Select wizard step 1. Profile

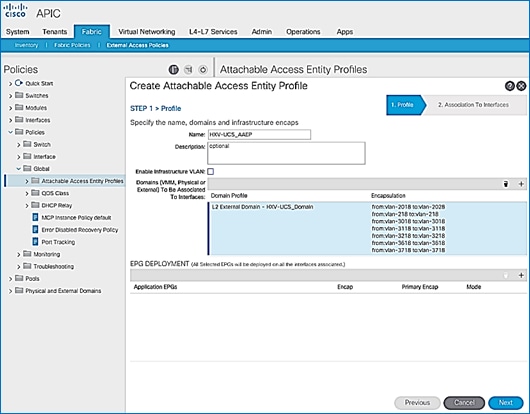pyautogui.click(x=405, y=105)
